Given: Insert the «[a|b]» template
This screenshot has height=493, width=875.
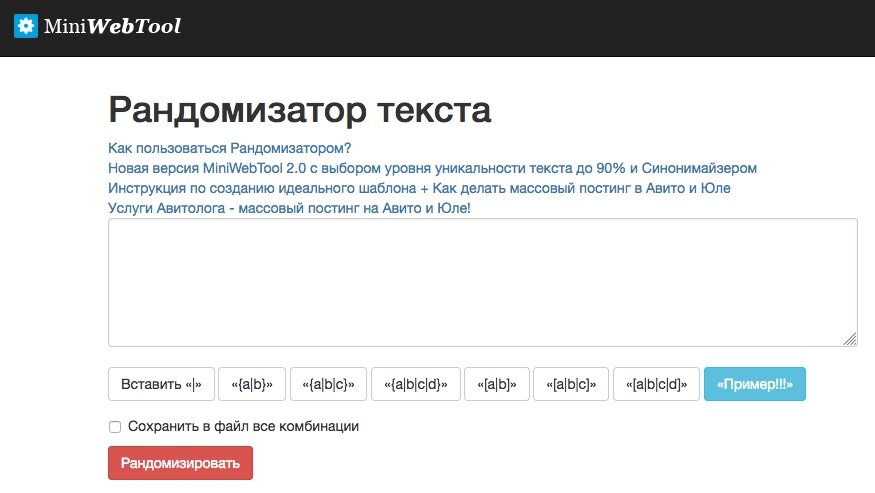Looking at the screenshot, I should [x=497, y=384].
